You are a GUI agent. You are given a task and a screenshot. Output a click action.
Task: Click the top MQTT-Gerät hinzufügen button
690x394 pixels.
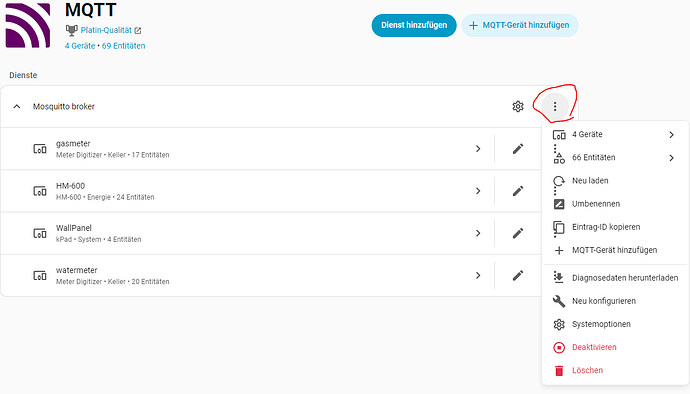pos(520,25)
